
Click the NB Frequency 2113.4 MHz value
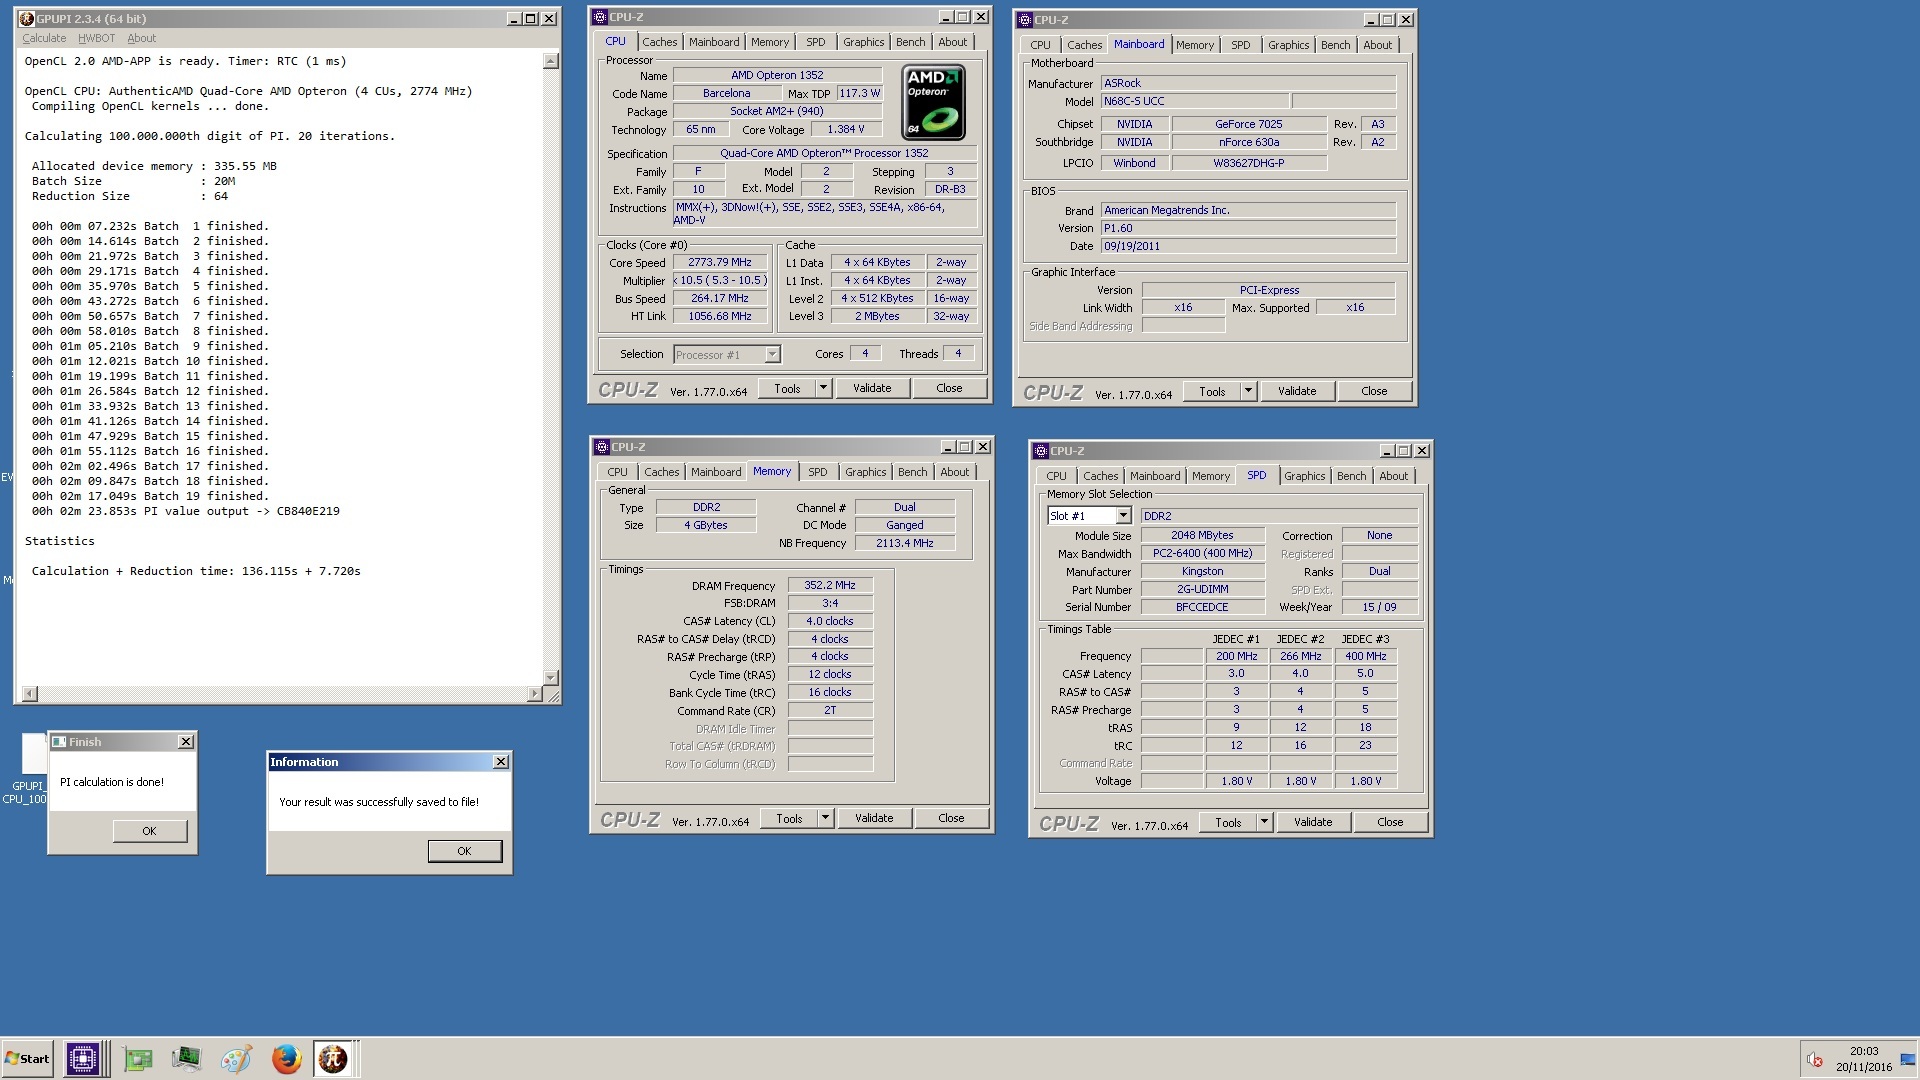point(905,543)
